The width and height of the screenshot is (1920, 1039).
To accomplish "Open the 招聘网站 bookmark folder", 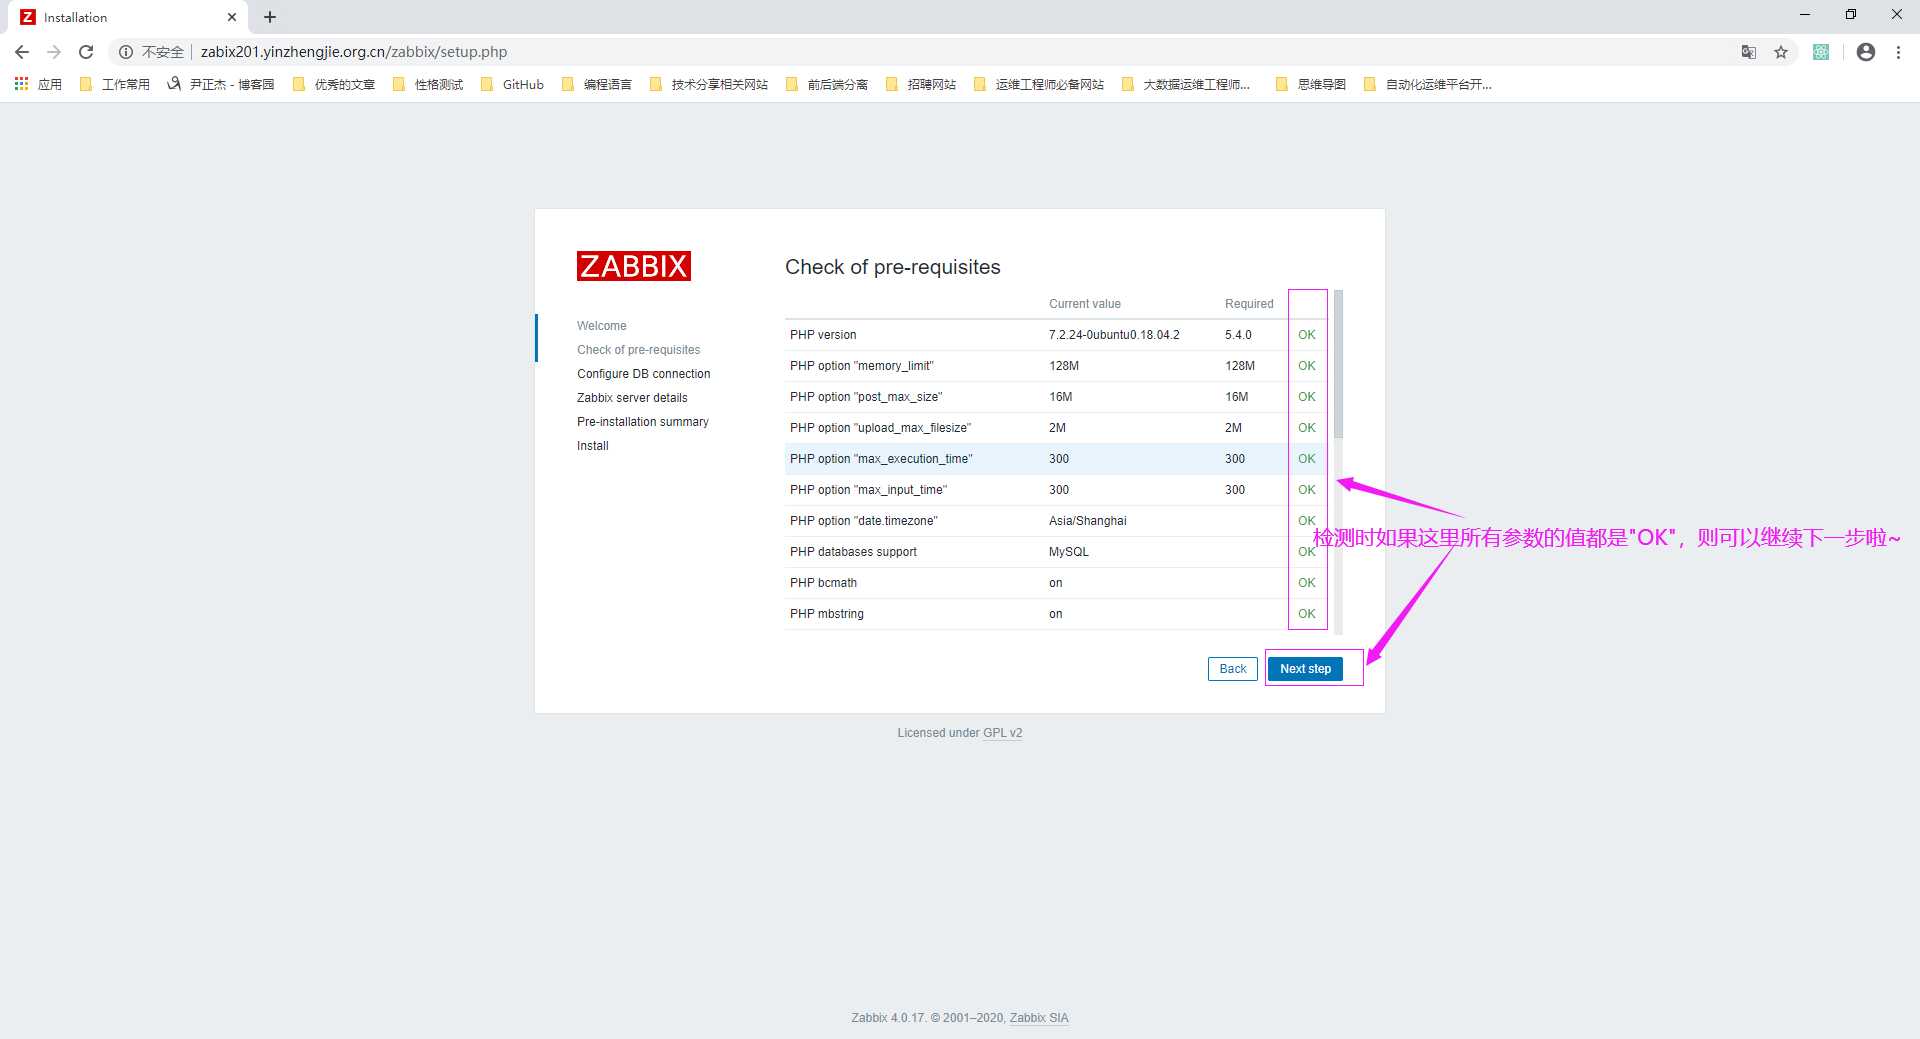I will point(921,84).
